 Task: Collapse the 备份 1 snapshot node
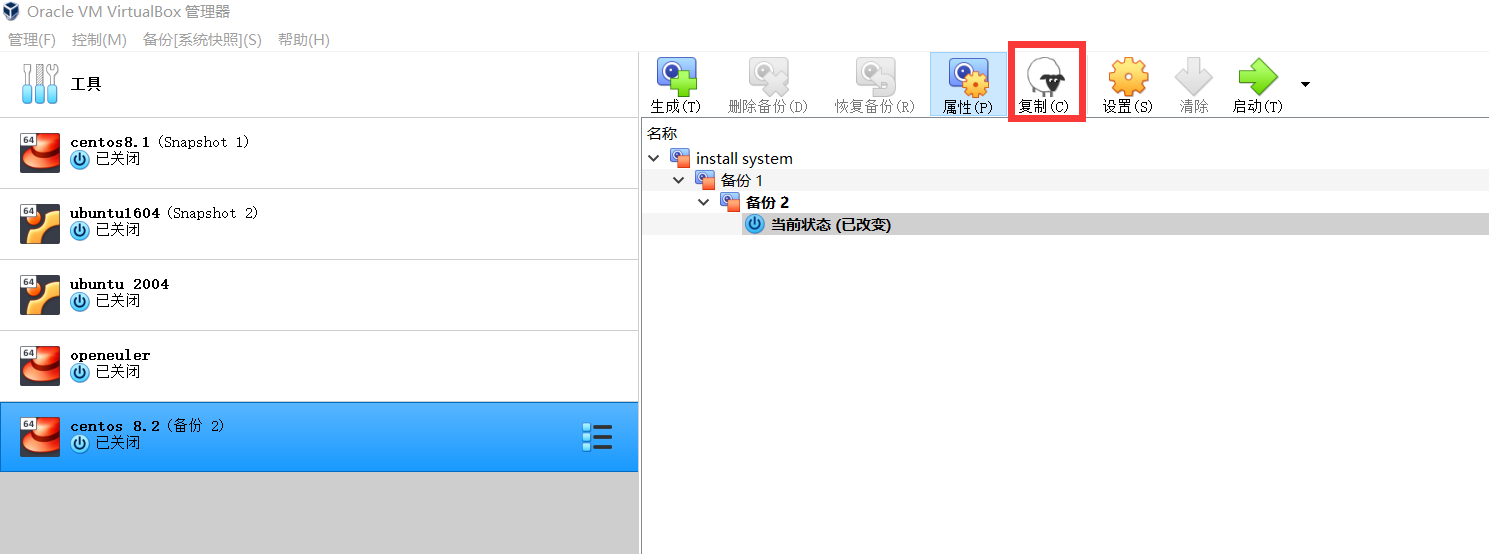click(679, 180)
